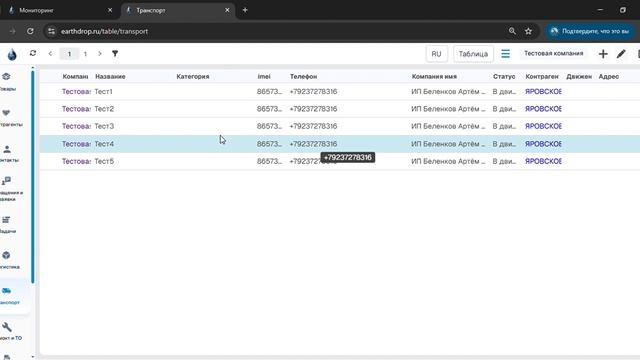Go to next table page arrow
The image size is (640, 360).
[100, 53]
